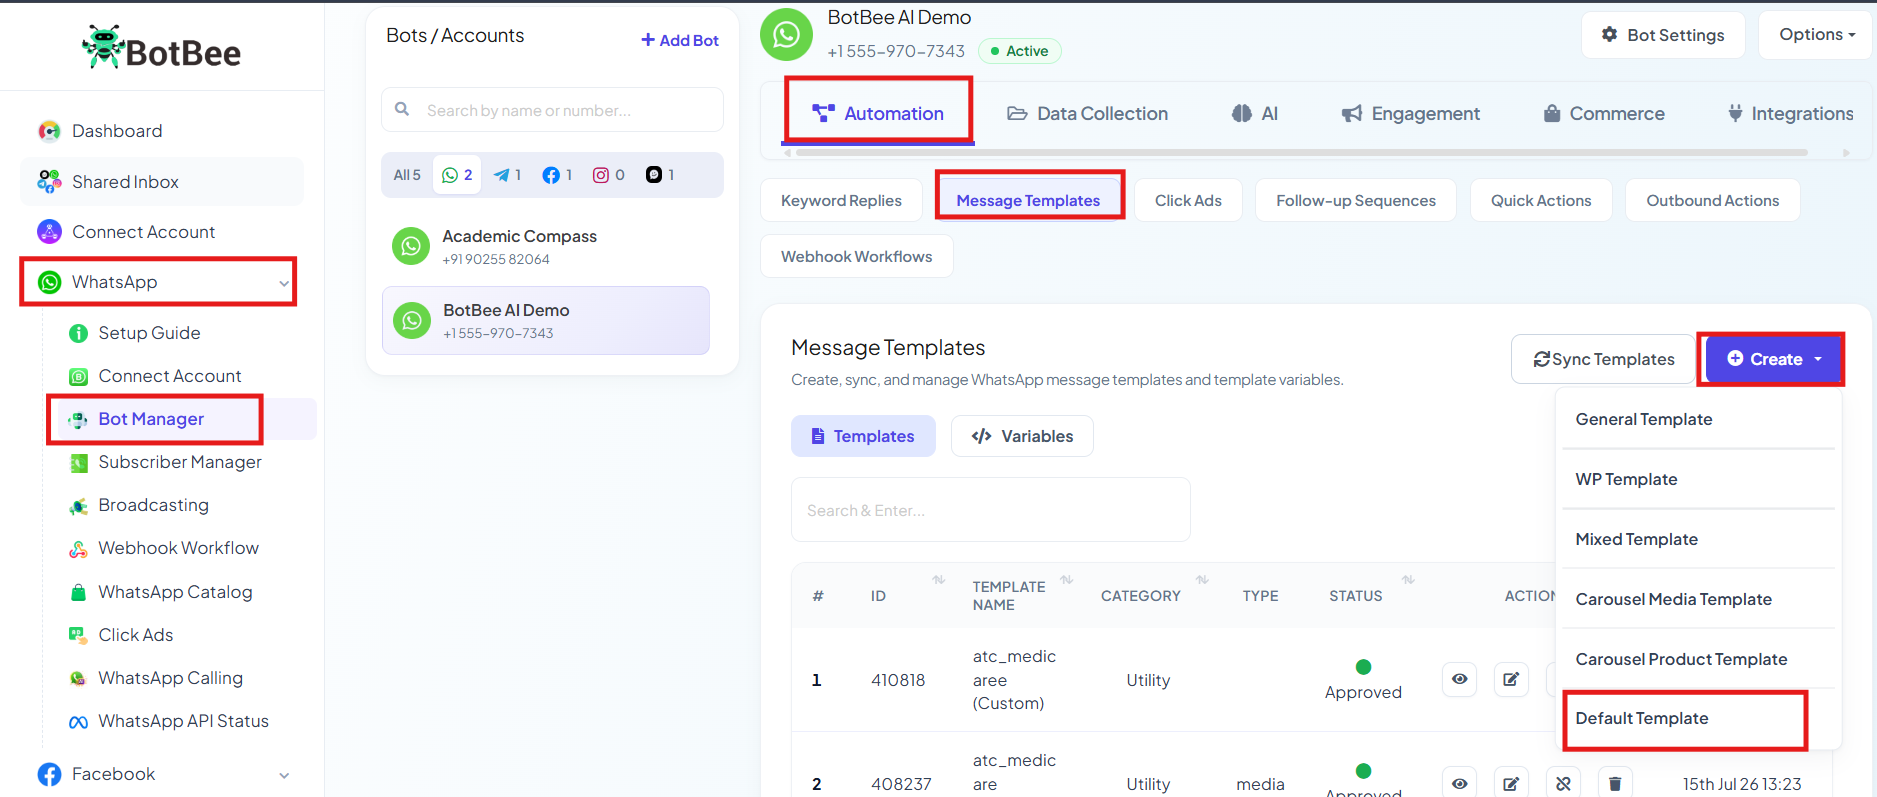This screenshot has width=1877, height=797.
Task: Open the Create template dropdown
Action: click(x=1774, y=359)
